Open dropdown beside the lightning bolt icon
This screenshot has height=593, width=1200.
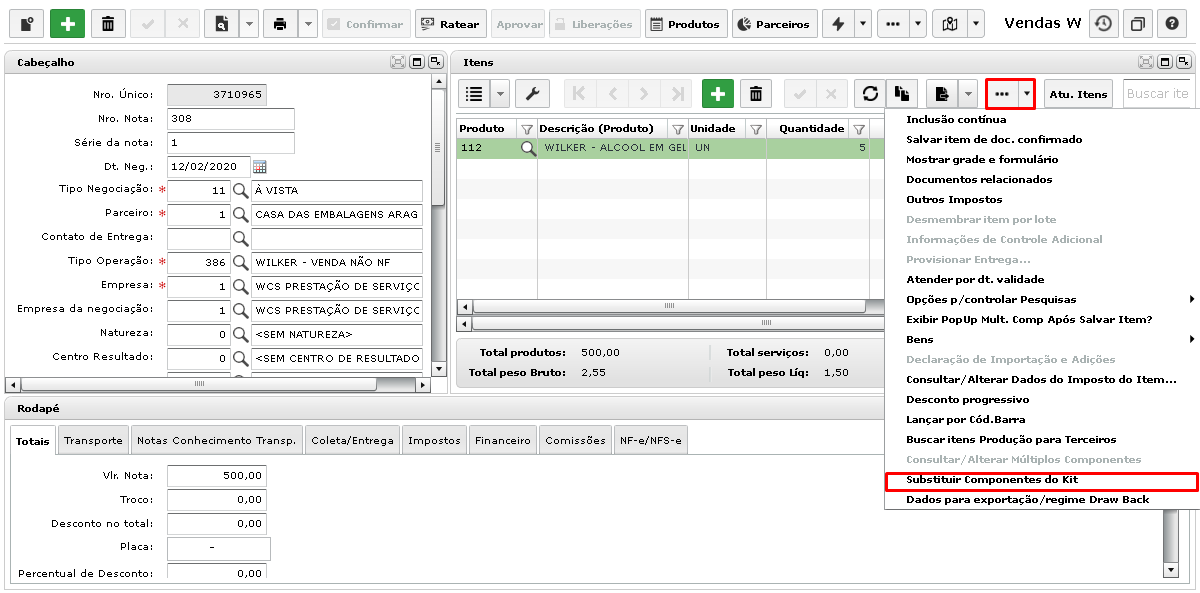(x=865, y=24)
